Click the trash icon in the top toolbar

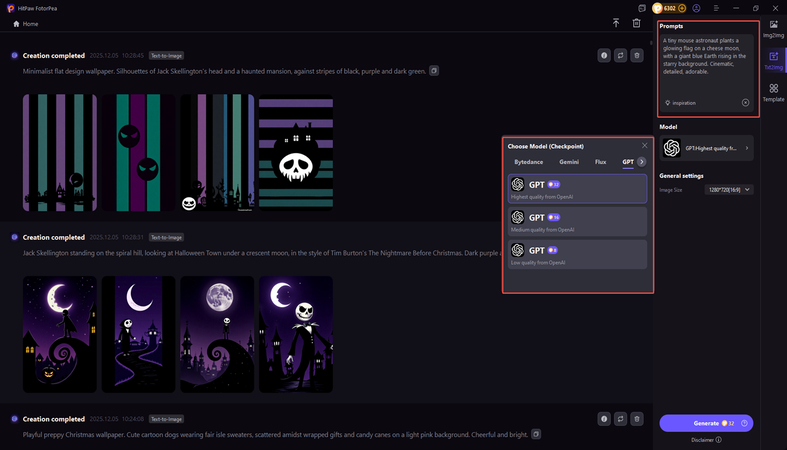637,23
